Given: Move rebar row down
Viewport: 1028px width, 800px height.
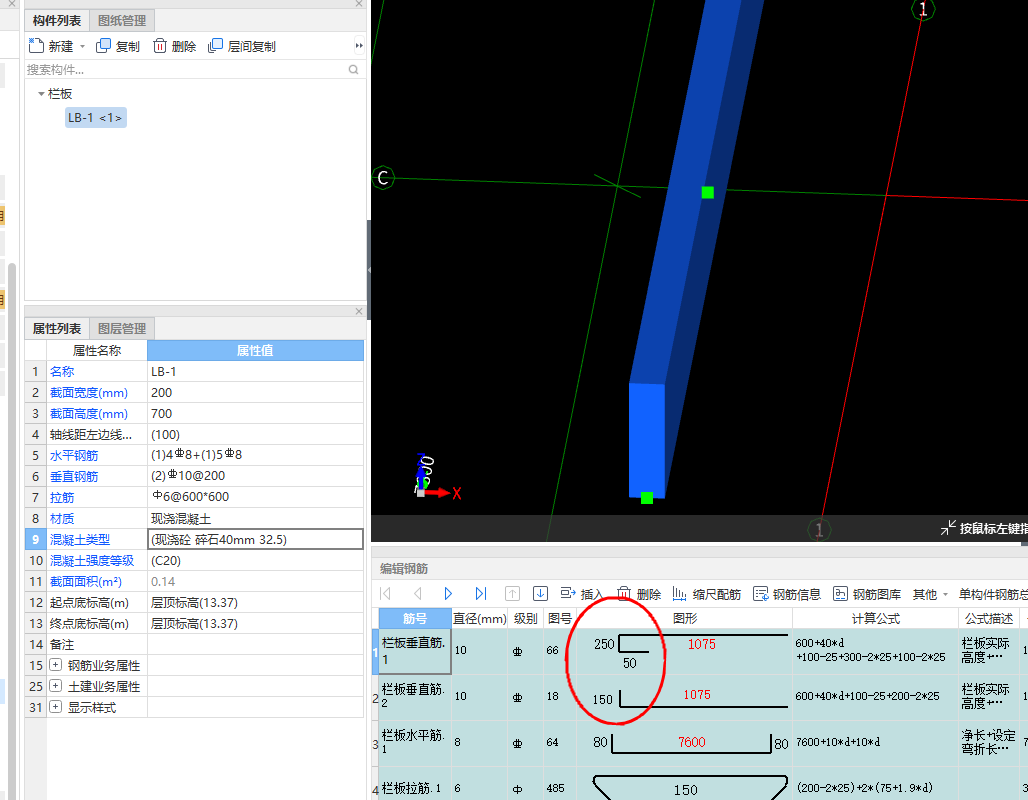Looking at the screenshot, I should click(540, 593).
